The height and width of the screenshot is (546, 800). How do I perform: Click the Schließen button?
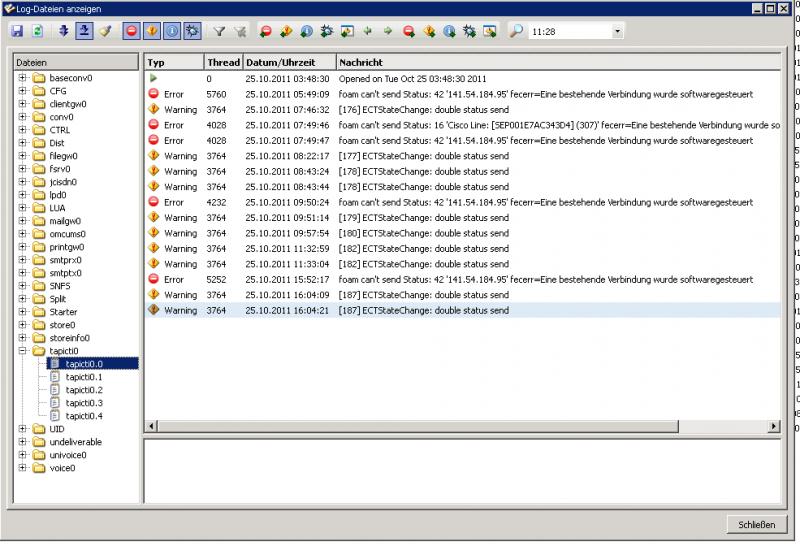[756, 525]
